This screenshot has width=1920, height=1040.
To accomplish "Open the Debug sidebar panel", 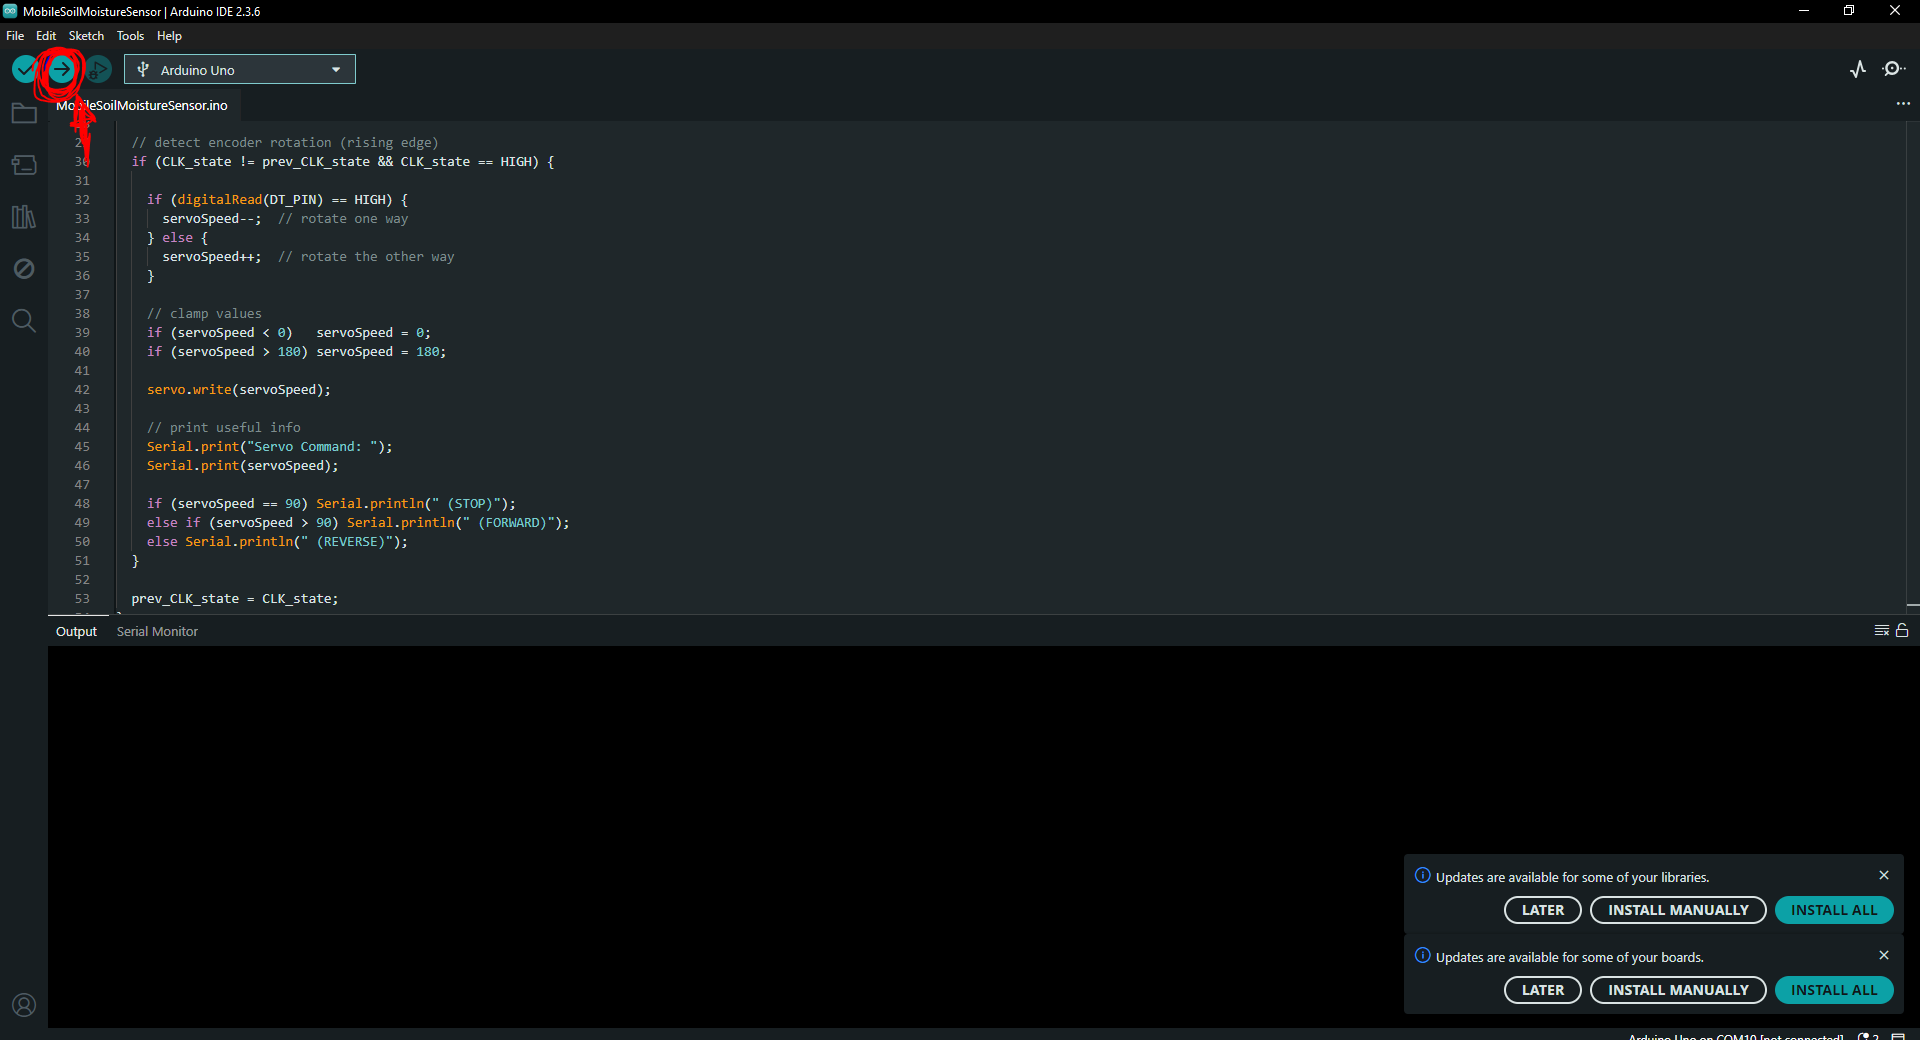I will [24, 269].
